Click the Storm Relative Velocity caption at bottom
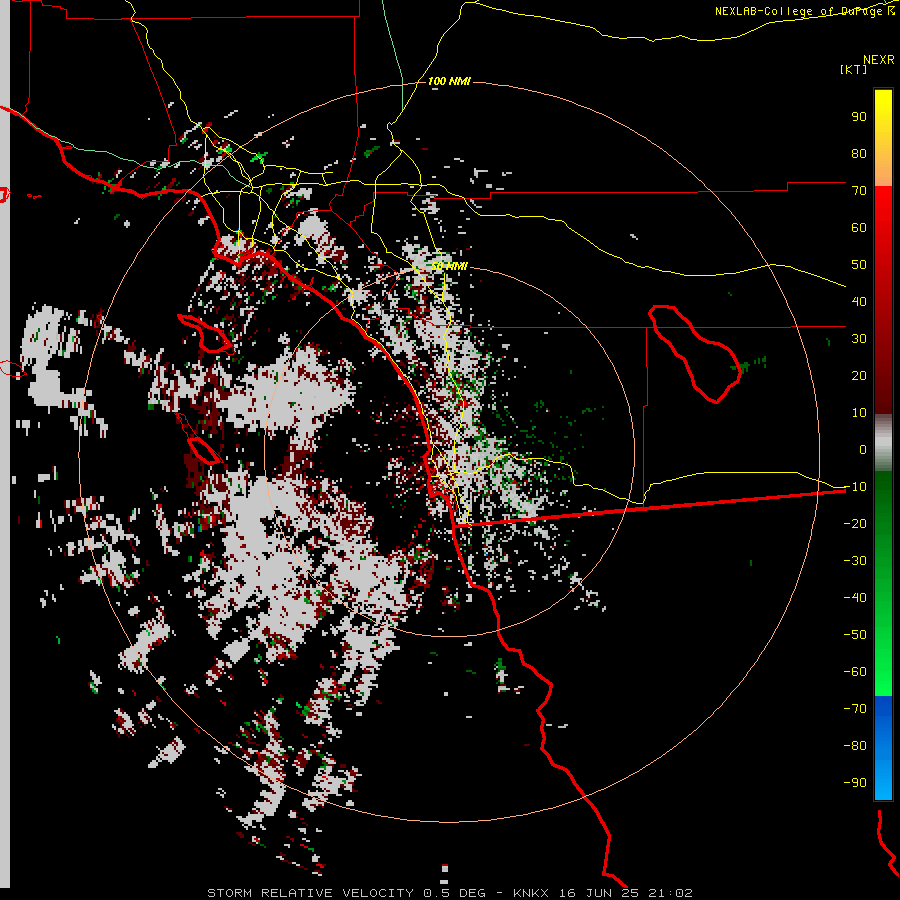900x900 pixels. (x=450, y=893)
